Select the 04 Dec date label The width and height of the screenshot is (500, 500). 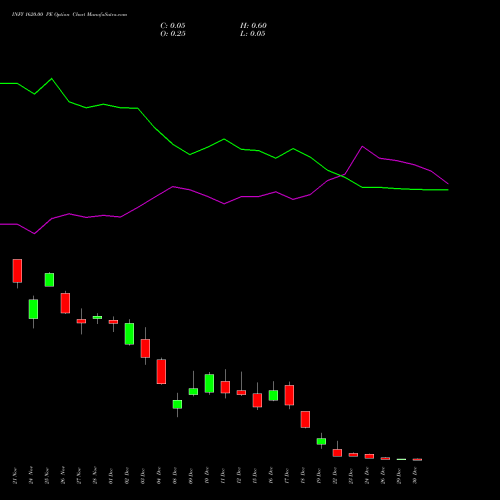[x=159, y=476]
